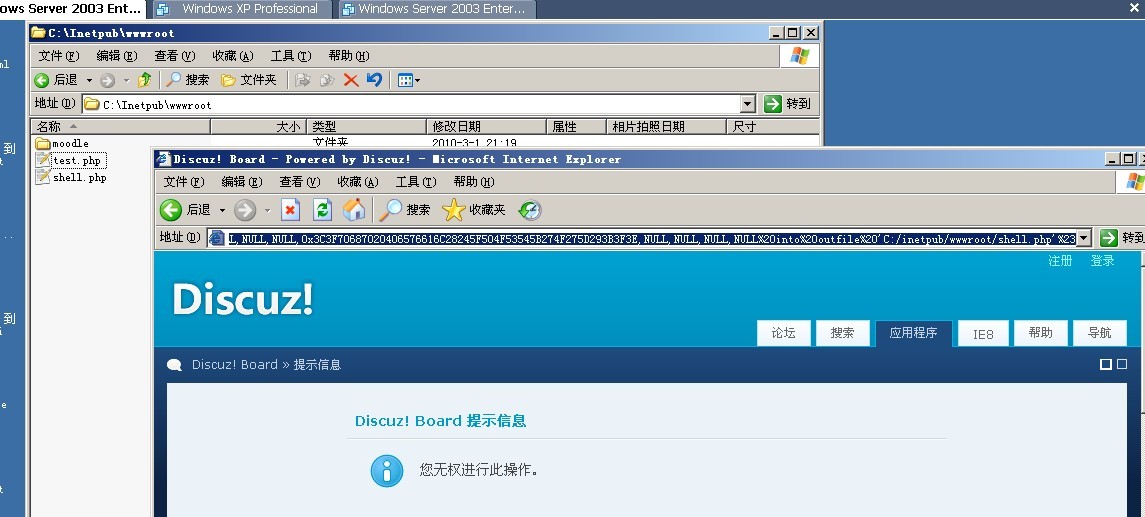
Task: Sort by 名称 column header
Action: coord(120,126)
